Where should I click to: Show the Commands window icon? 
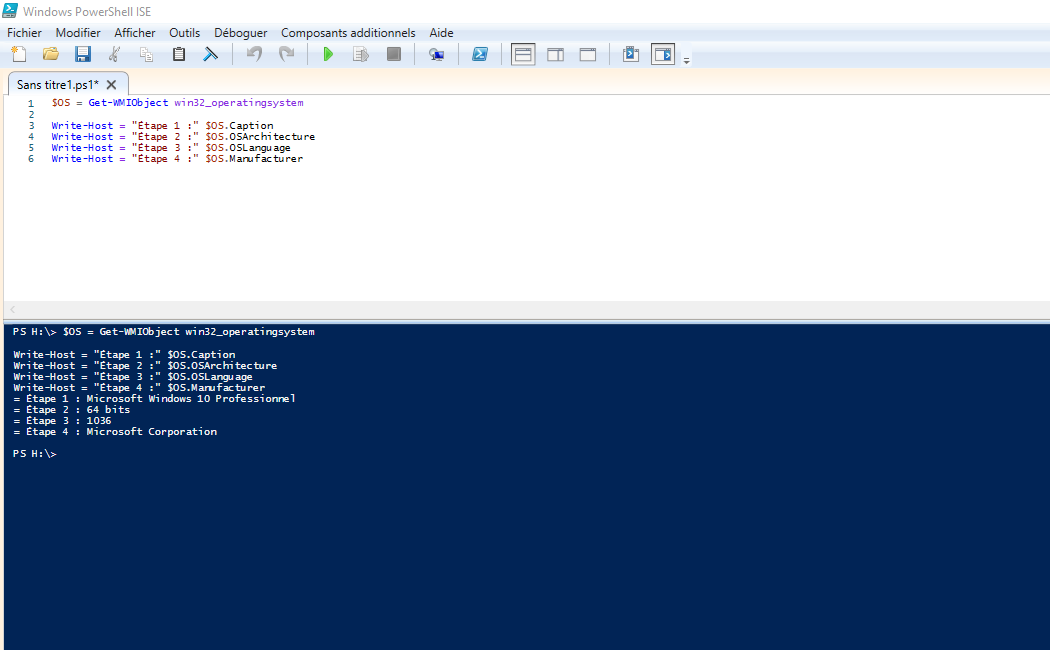631,54
